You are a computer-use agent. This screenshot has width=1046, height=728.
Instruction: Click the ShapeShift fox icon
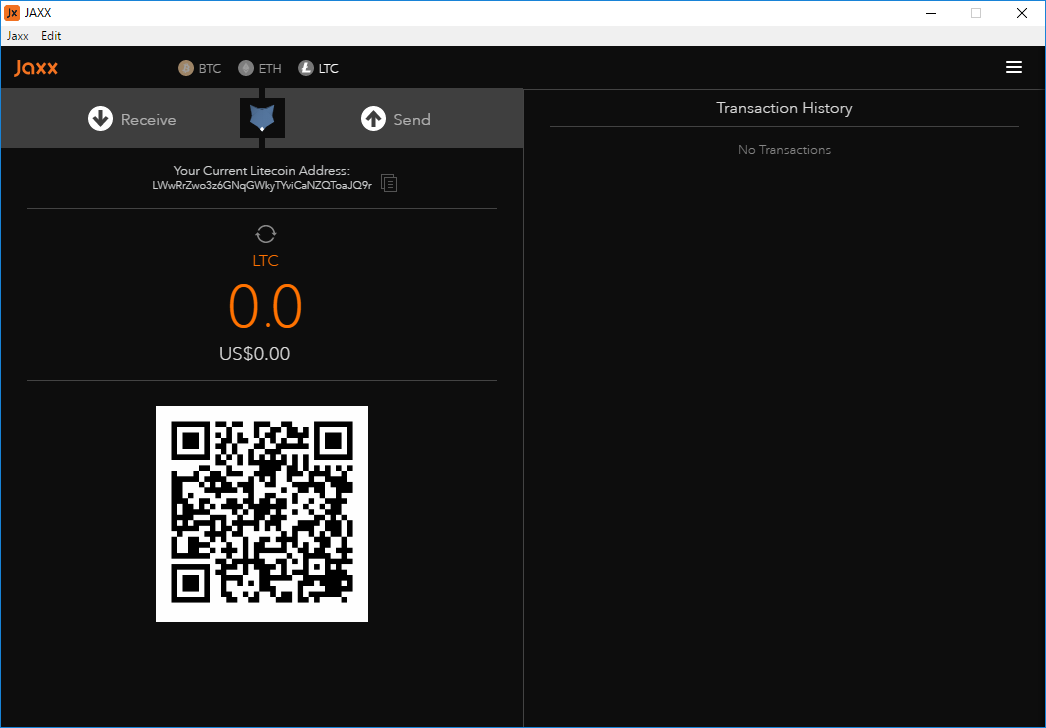point(262,118)
